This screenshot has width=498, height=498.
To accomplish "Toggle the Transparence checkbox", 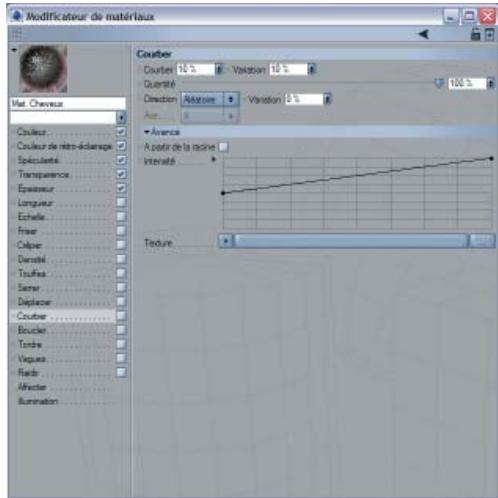I will point(121,174).
